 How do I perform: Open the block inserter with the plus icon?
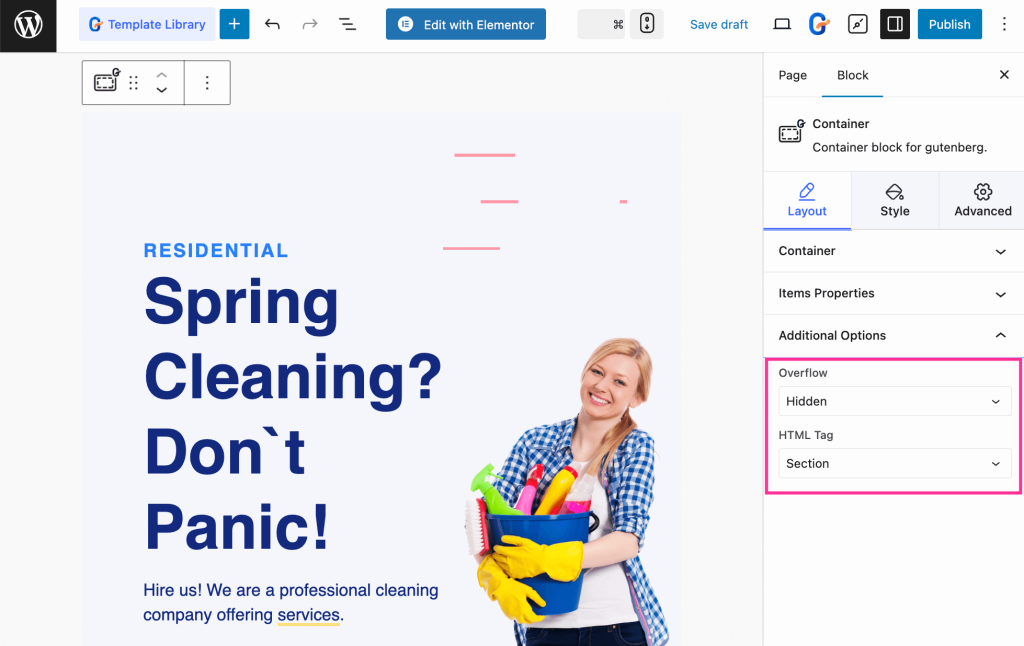click(x=234, y=22)
